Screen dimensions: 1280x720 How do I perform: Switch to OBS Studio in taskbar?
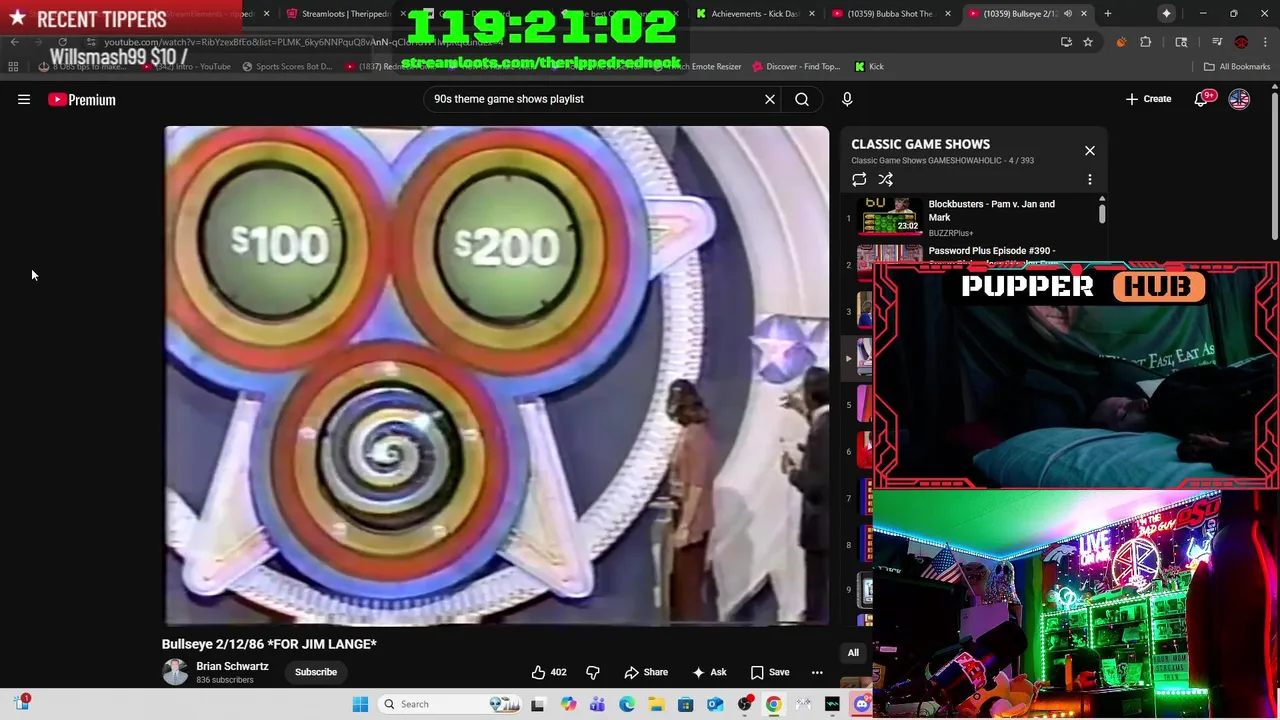click(x=744, y=704)
